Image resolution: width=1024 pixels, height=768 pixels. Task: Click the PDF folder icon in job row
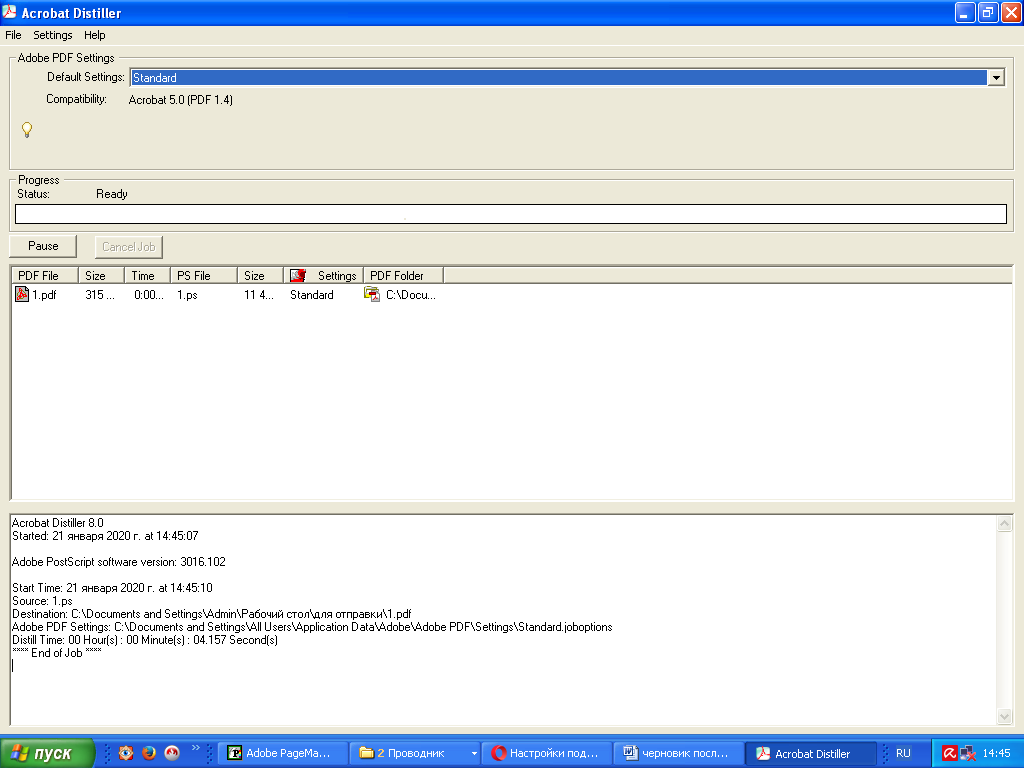(x=372, y=295)
